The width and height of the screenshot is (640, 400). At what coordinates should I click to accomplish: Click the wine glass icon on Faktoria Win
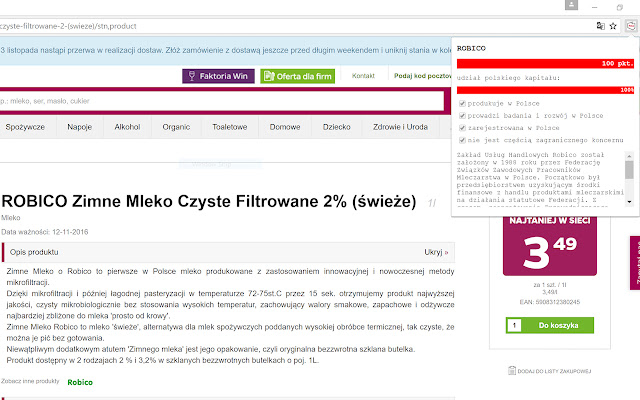point(192,76)
